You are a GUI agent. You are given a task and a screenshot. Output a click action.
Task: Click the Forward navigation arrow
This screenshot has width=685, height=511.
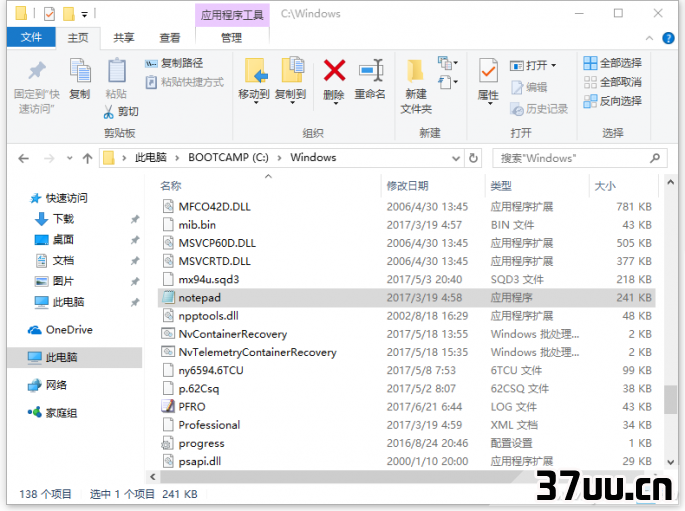pos(48,158)
